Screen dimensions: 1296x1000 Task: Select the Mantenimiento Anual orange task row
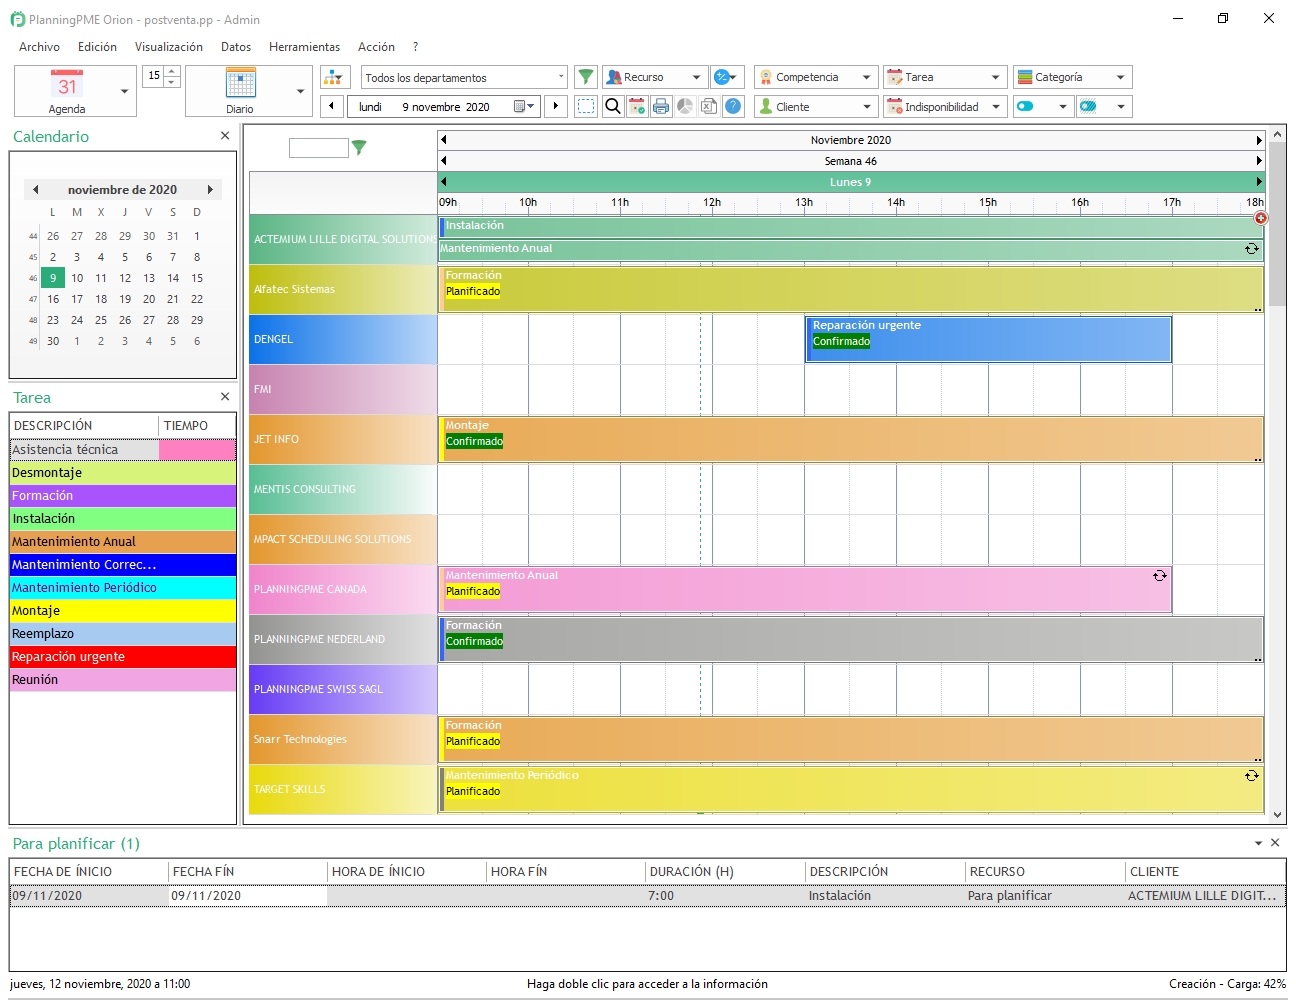pos(123,542)
